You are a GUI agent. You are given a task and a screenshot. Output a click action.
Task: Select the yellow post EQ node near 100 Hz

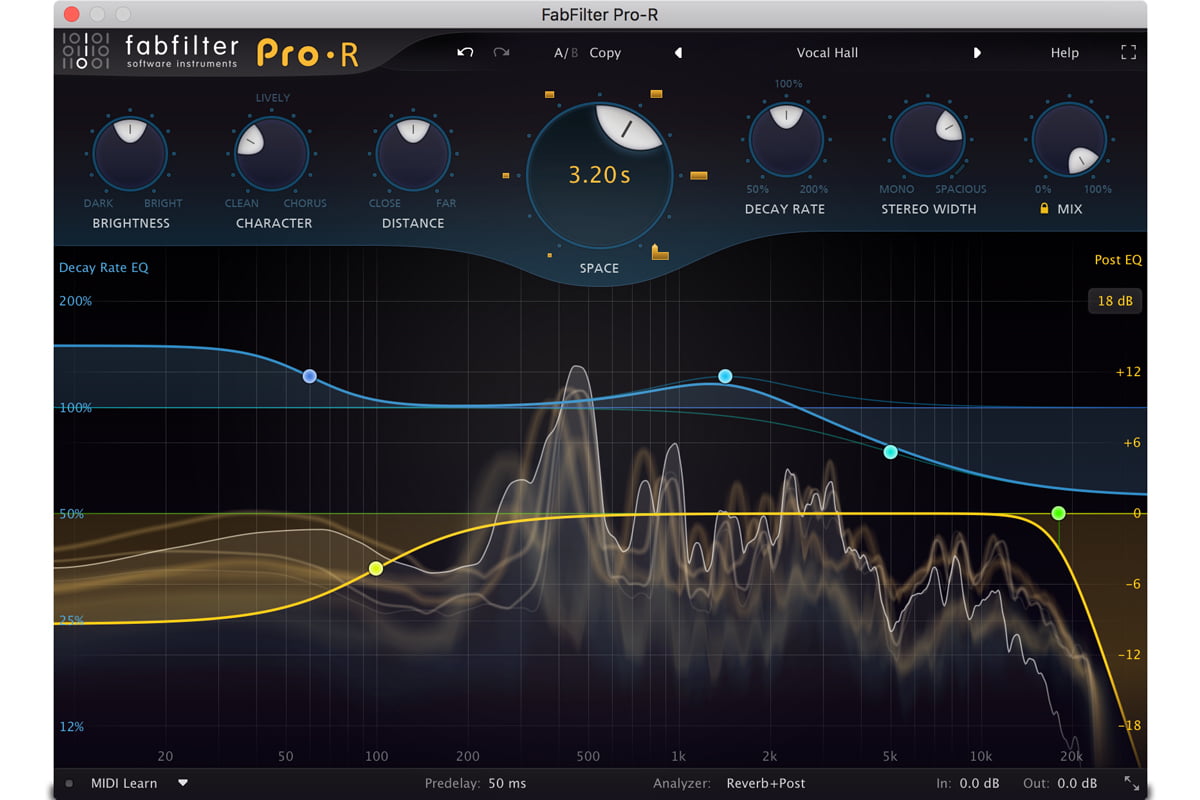point(376,568)
